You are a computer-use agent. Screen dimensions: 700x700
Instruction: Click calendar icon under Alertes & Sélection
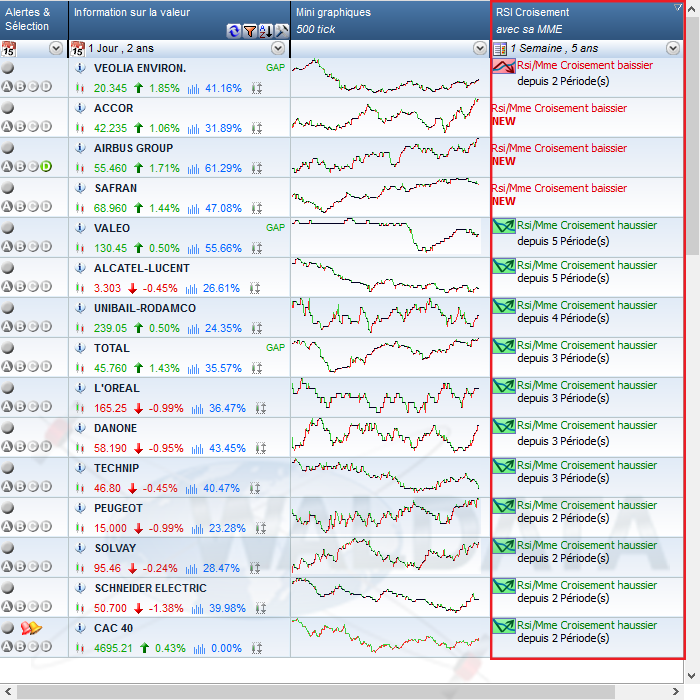click(8, 48)
